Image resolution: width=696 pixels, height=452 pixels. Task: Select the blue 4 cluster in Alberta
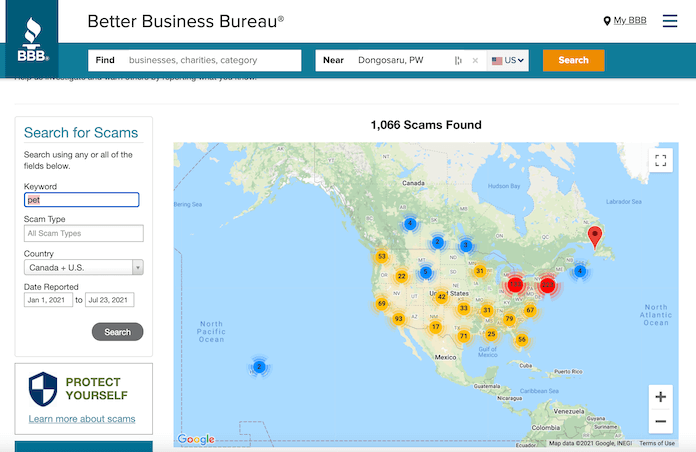[x=410, y=223]
